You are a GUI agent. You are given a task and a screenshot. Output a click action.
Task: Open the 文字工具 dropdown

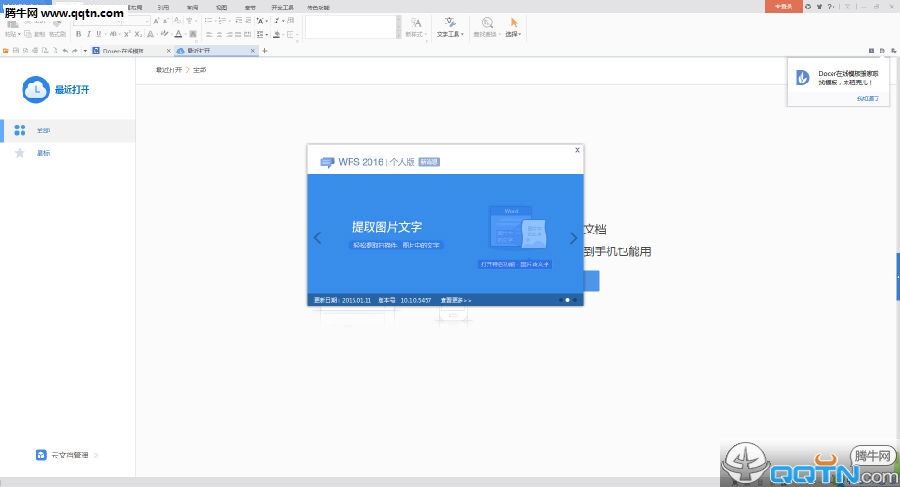coord(449,34)
